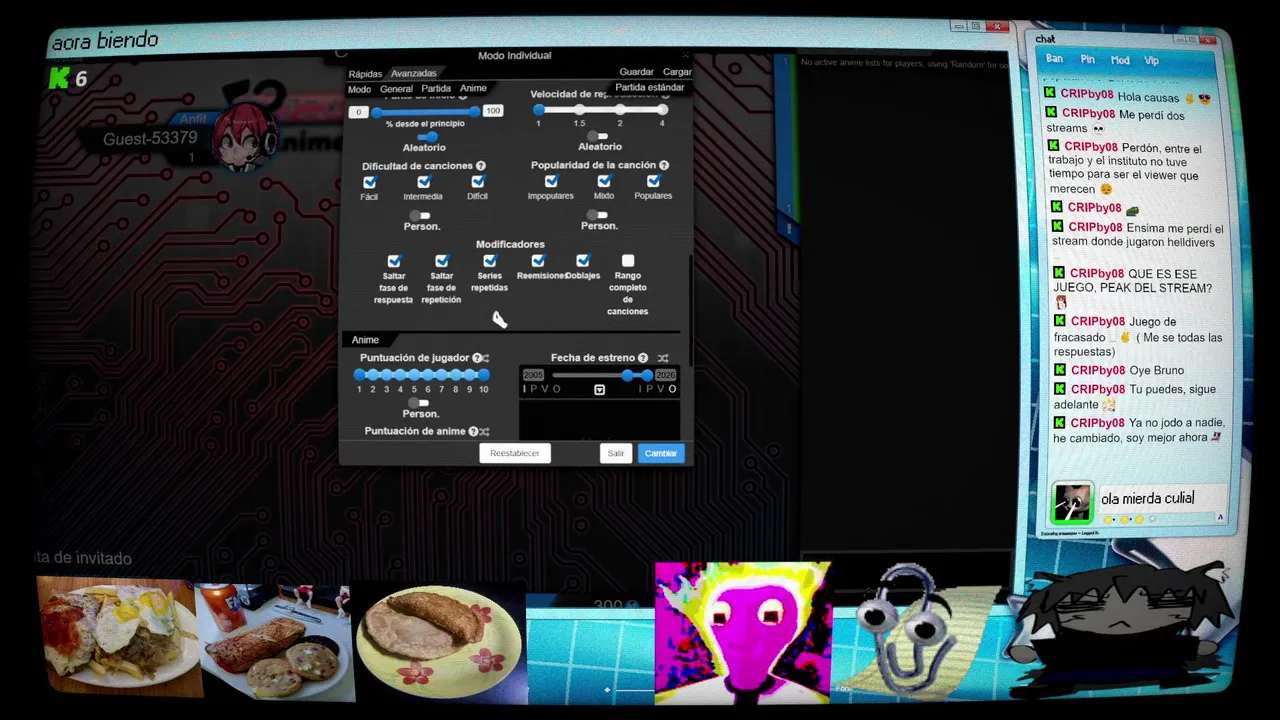Click the Guardar settings button
This screenshot has width=1280, height=720.
[636, 72]
